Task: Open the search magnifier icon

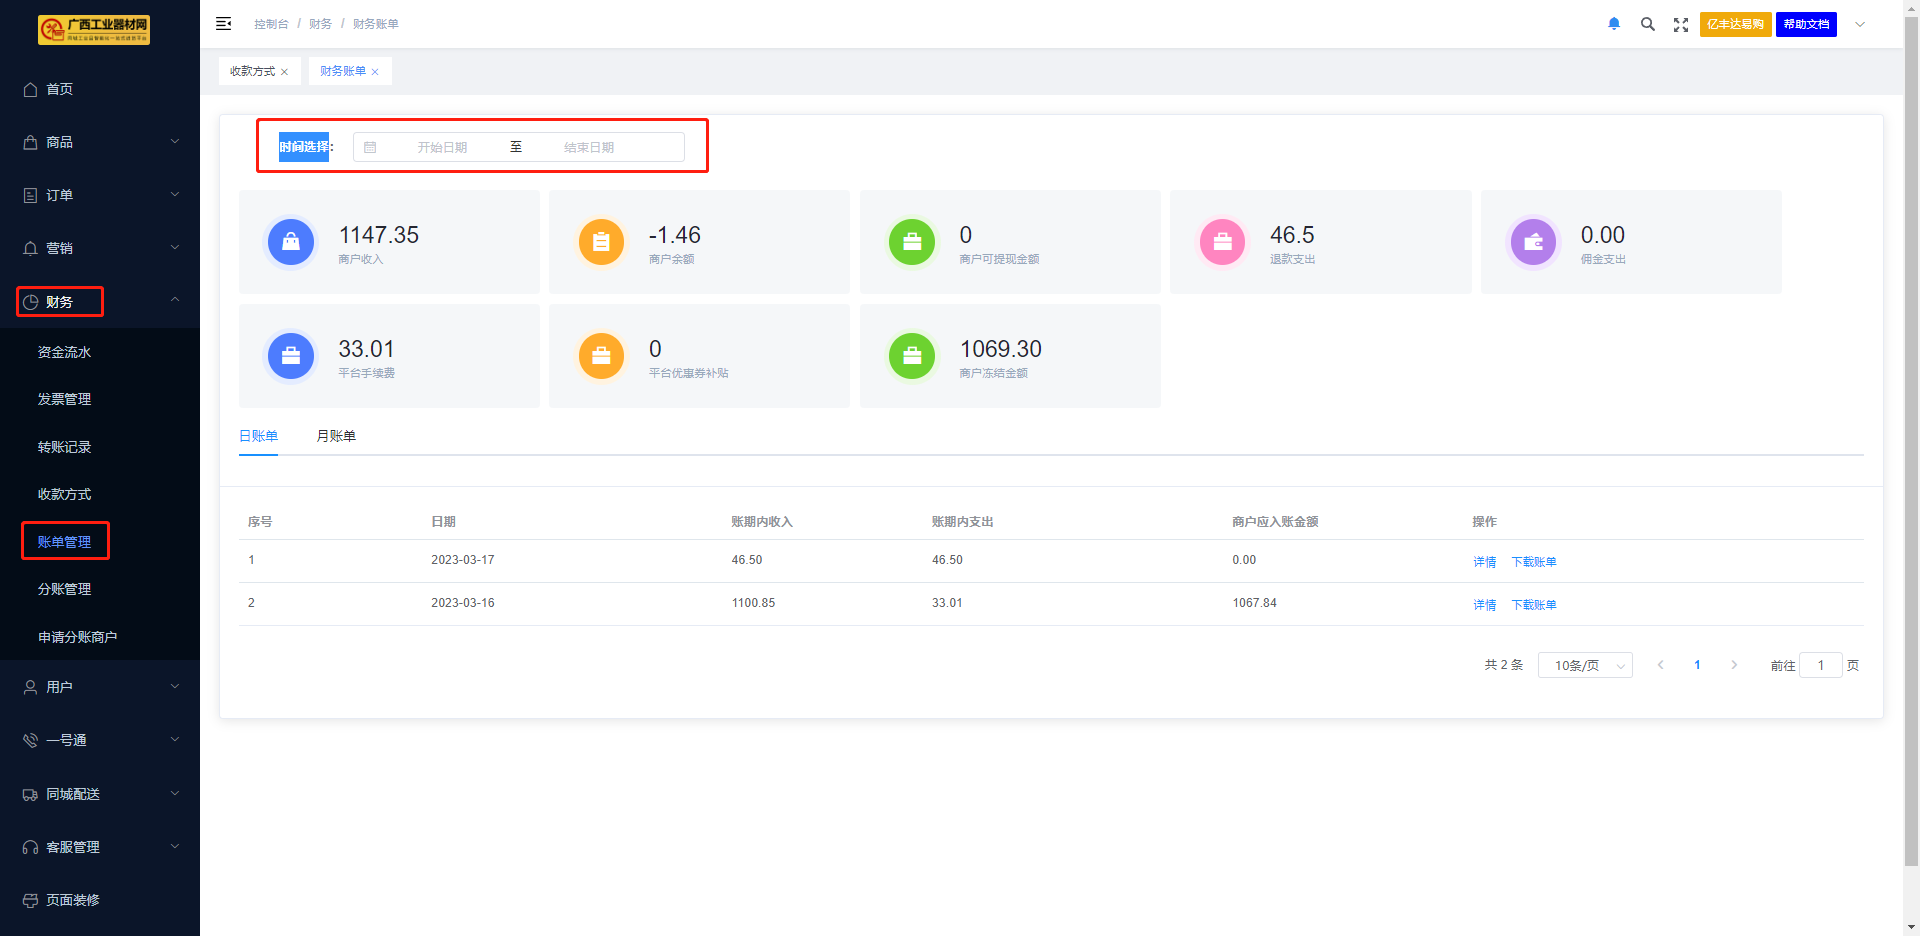Action: (1647, 24)
